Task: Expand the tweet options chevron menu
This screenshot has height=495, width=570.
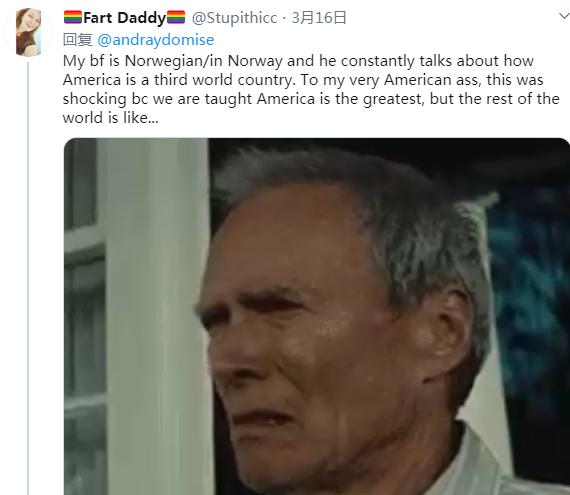Action: (x=564, y=16)
